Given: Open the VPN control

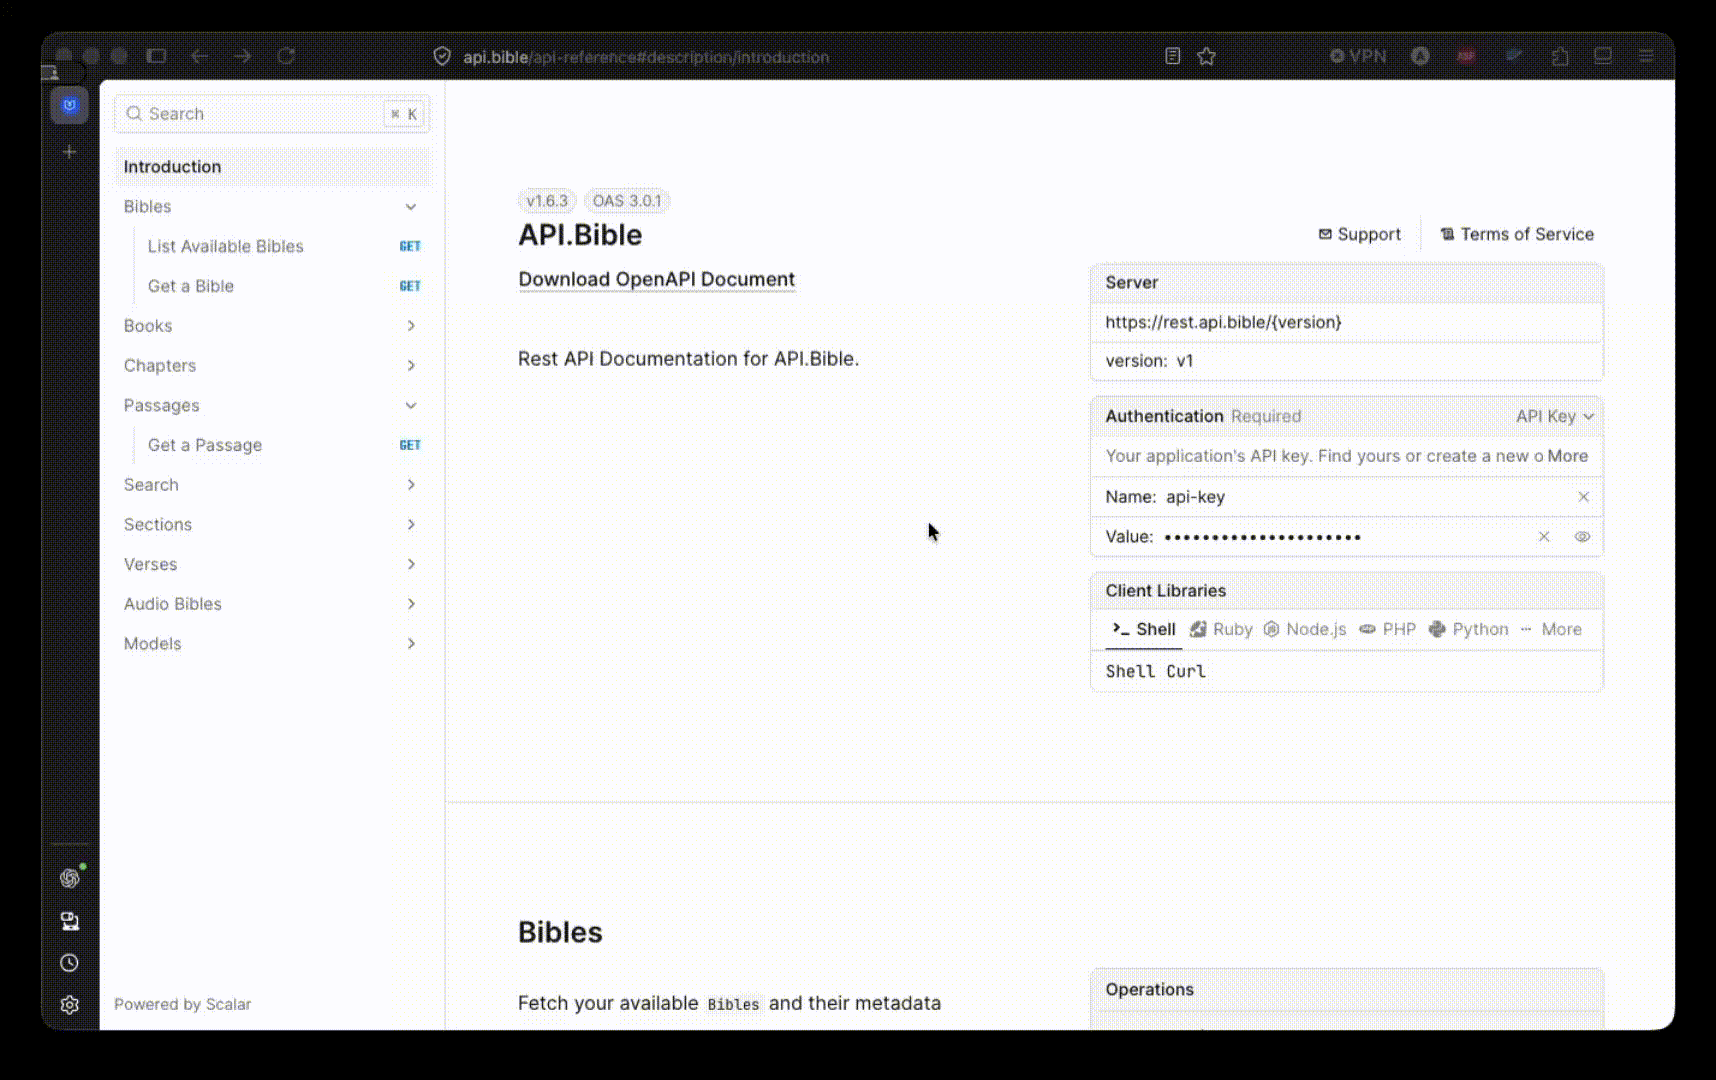Looking at the screenshot, I should (1358, 56).
